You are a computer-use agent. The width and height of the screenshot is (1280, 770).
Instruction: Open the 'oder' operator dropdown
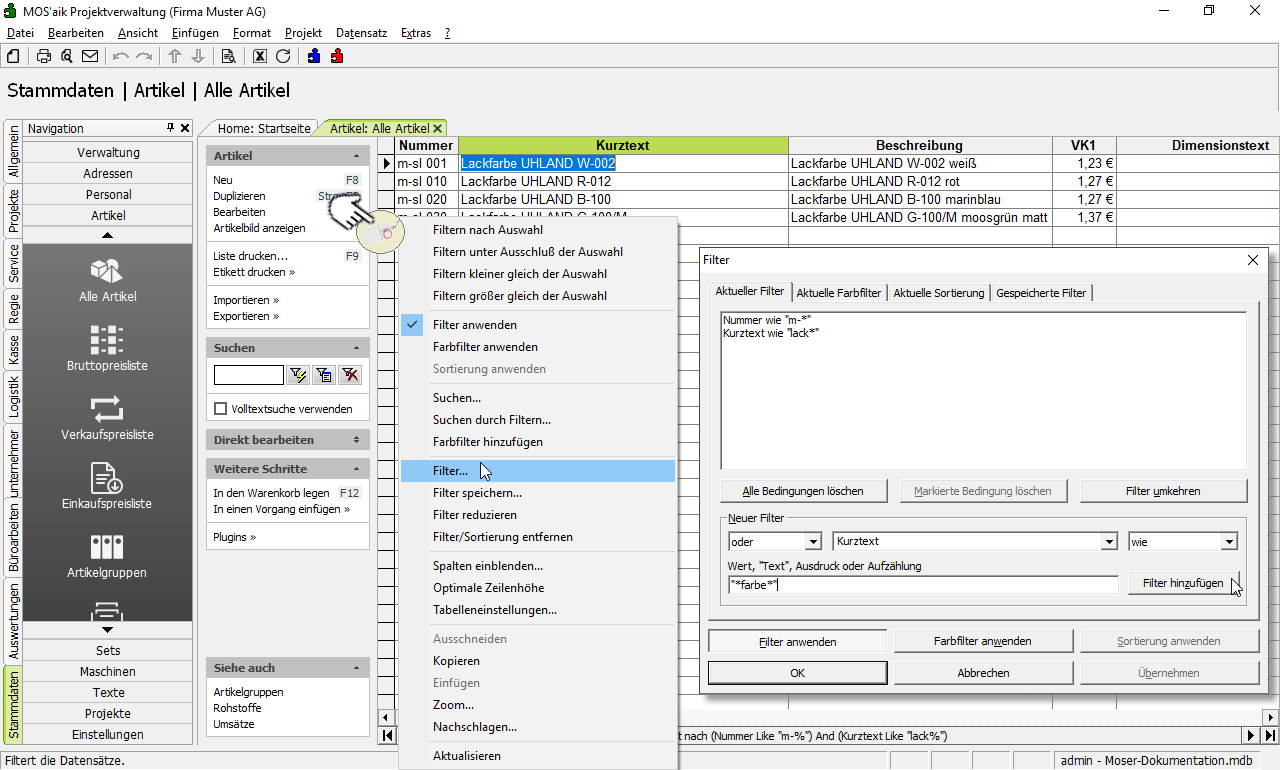coord(811,542)
